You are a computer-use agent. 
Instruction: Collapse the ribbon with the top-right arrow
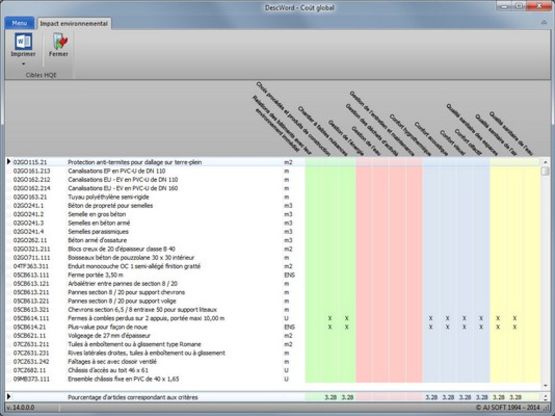point(544,22)
